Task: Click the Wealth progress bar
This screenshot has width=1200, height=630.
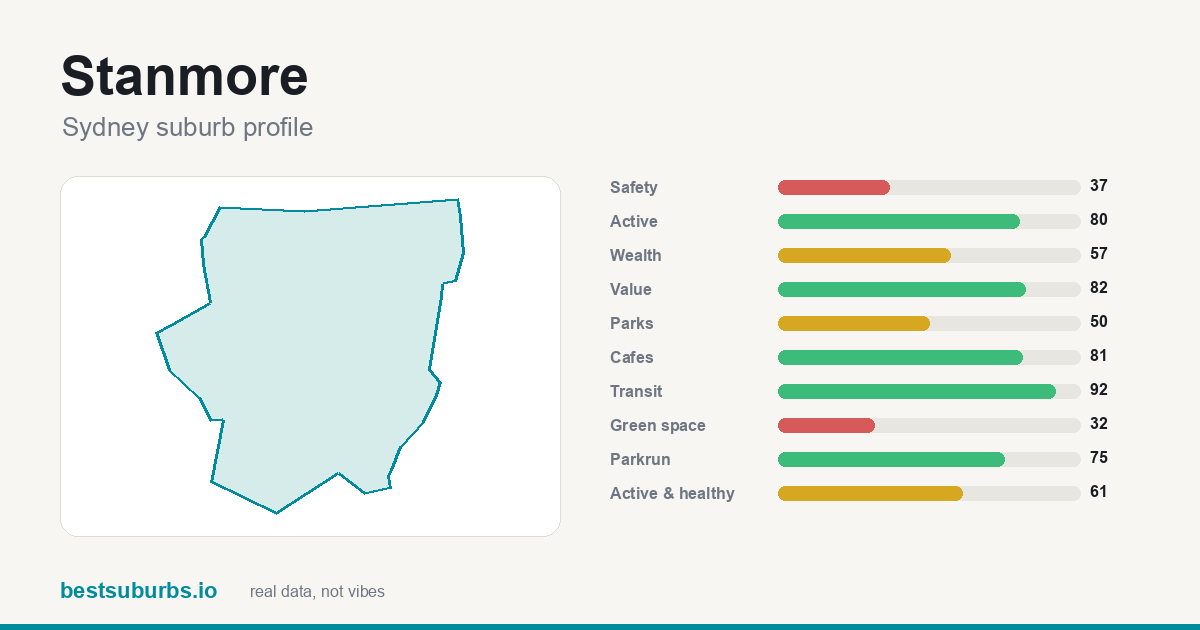Action: (x=929, y=255)
